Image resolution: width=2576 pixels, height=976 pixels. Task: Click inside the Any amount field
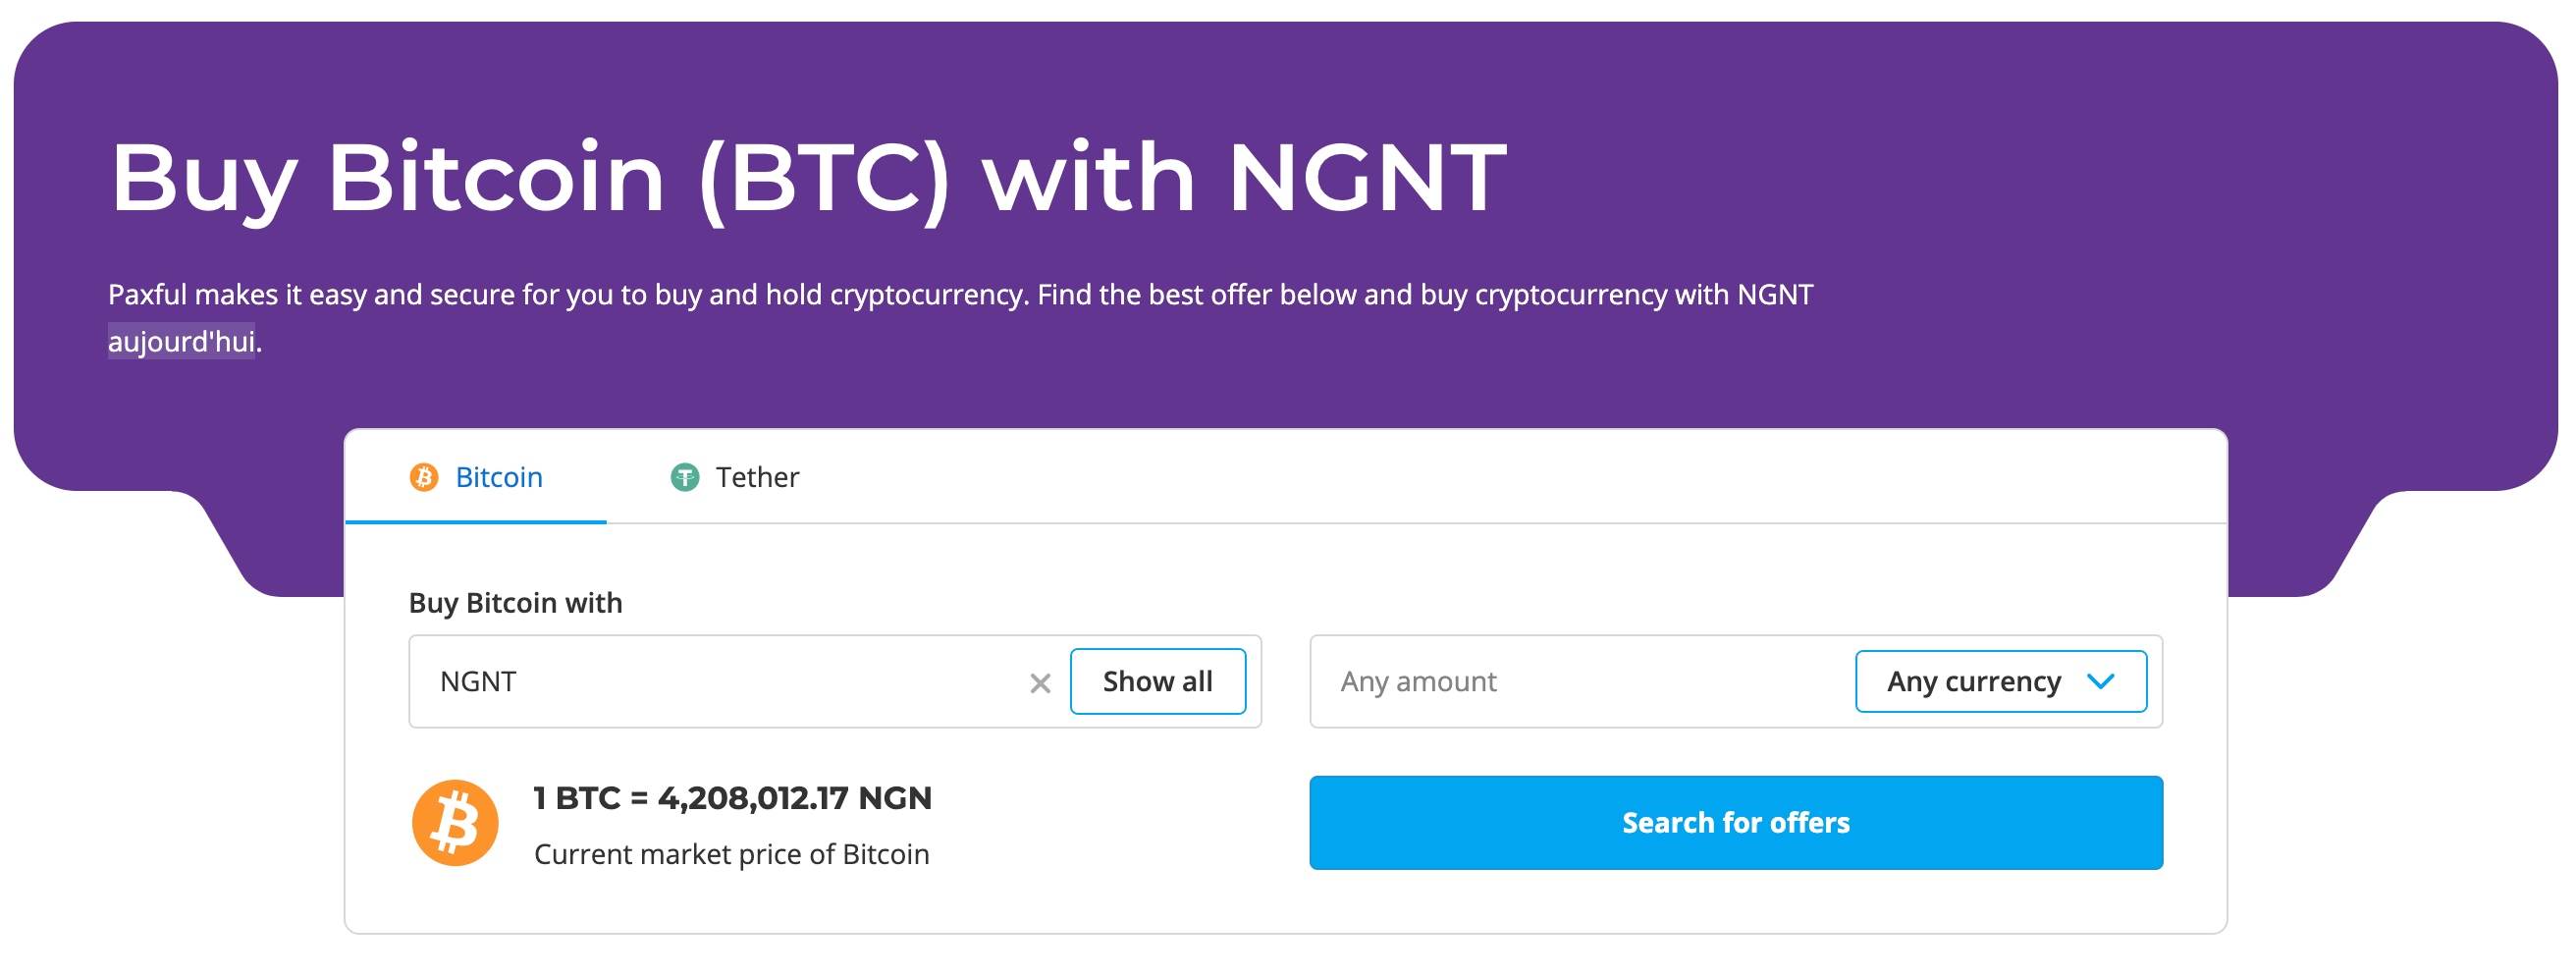[x=1500, y=681]
